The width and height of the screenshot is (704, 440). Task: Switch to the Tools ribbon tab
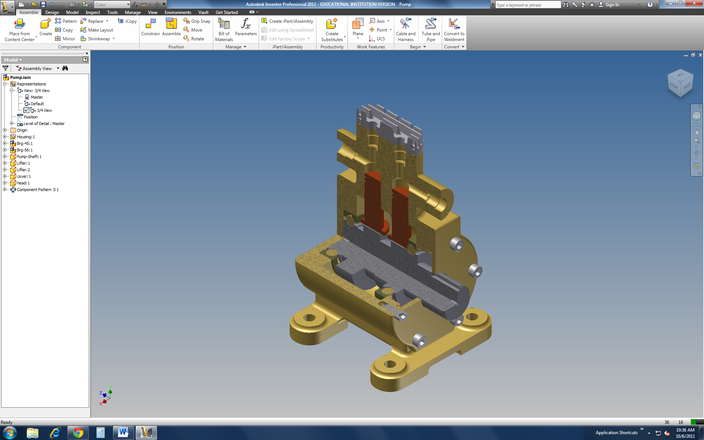tap(112, 12)
